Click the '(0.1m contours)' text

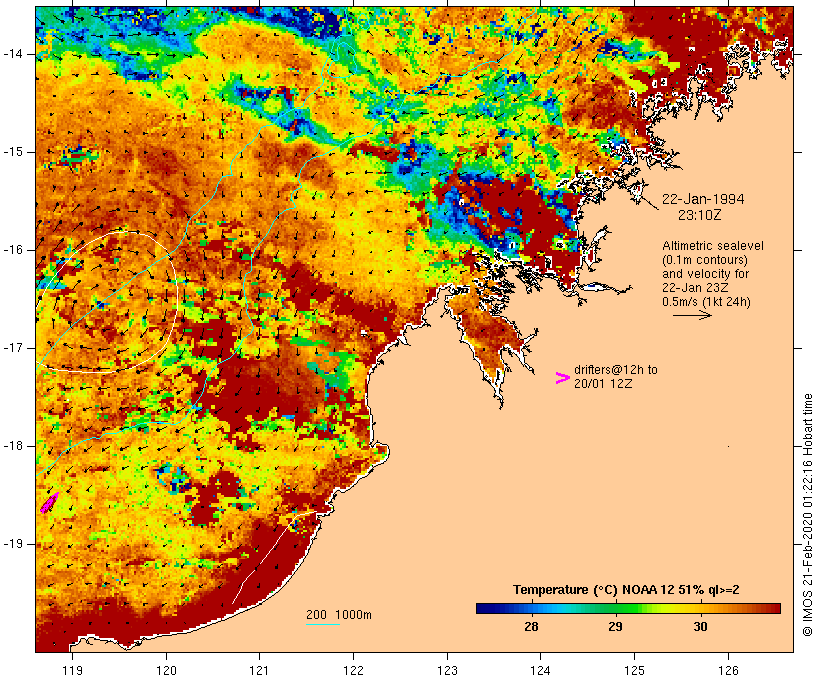[705, 260]
